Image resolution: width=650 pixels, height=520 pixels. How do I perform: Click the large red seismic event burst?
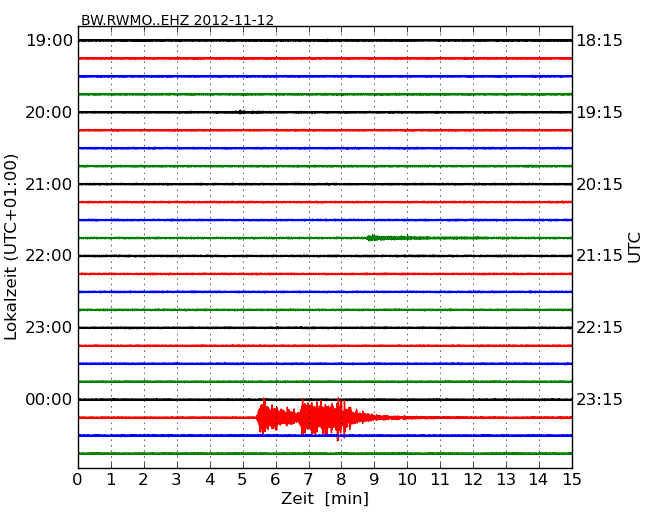pos(315,418)
